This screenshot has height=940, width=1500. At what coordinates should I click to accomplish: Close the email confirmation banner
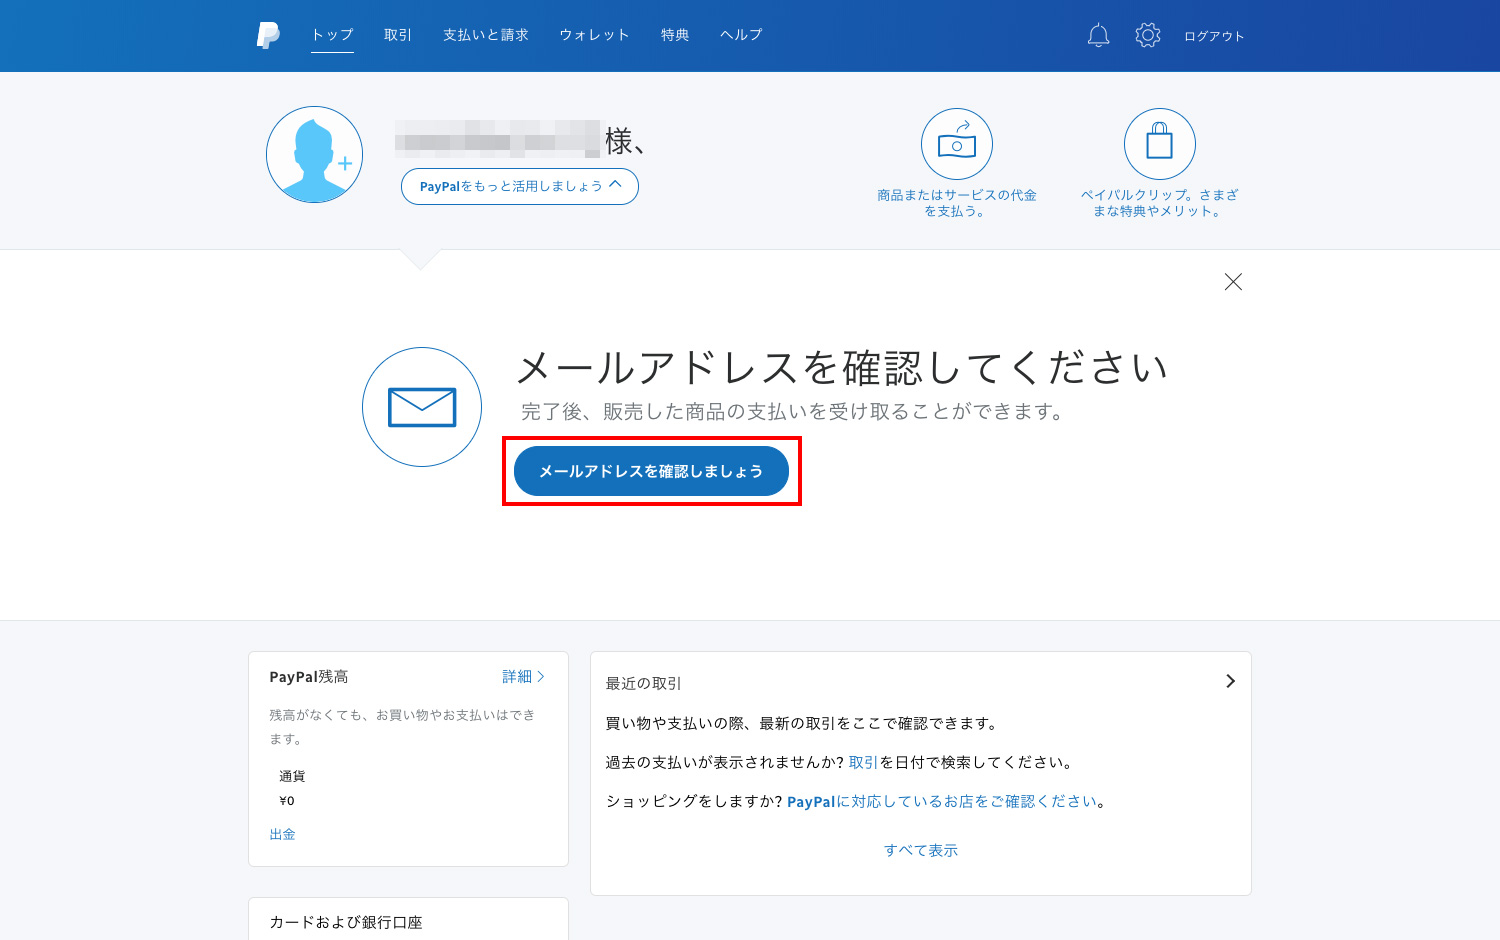tap(1233, 282)
